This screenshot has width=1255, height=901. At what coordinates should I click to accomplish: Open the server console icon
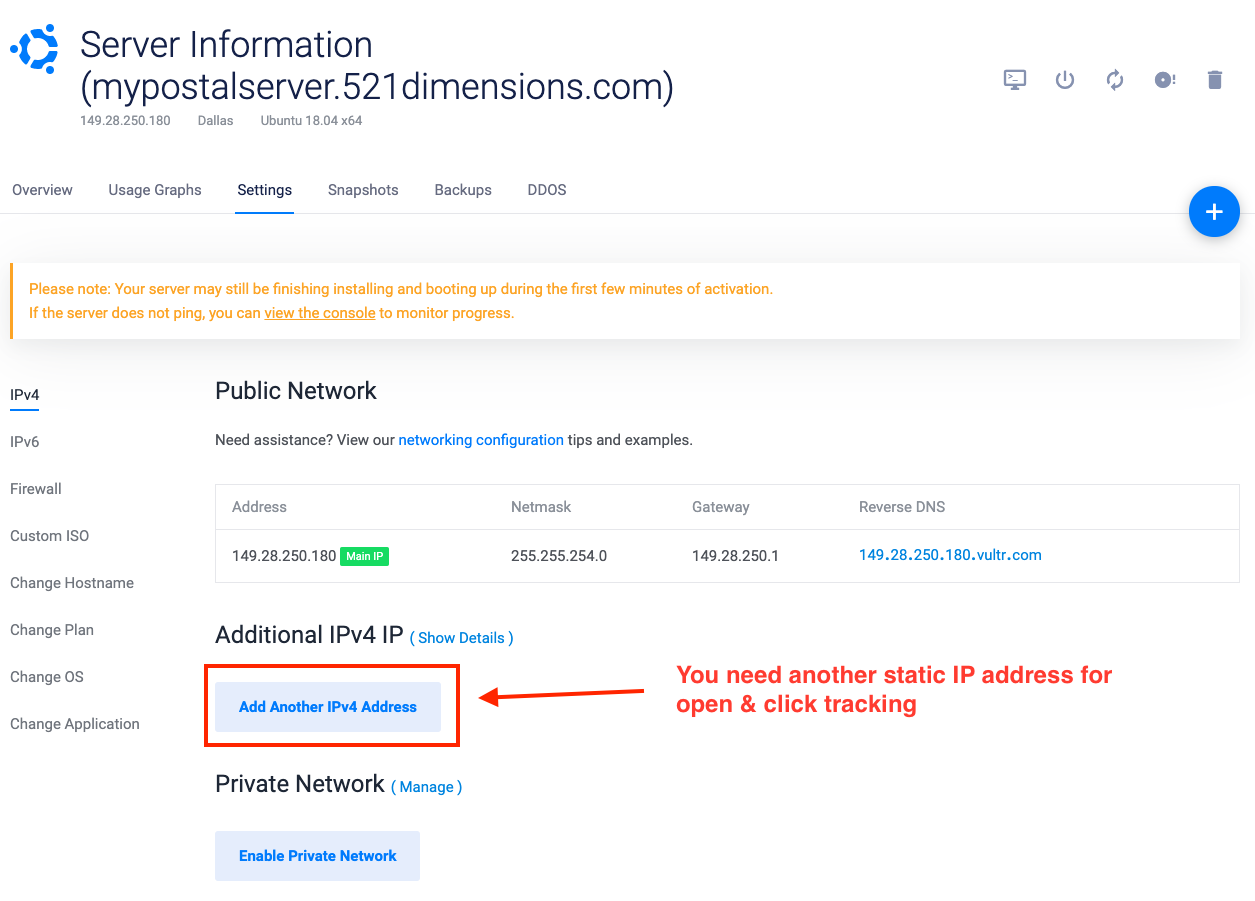pyautogui.click(x=1015, y=80)
